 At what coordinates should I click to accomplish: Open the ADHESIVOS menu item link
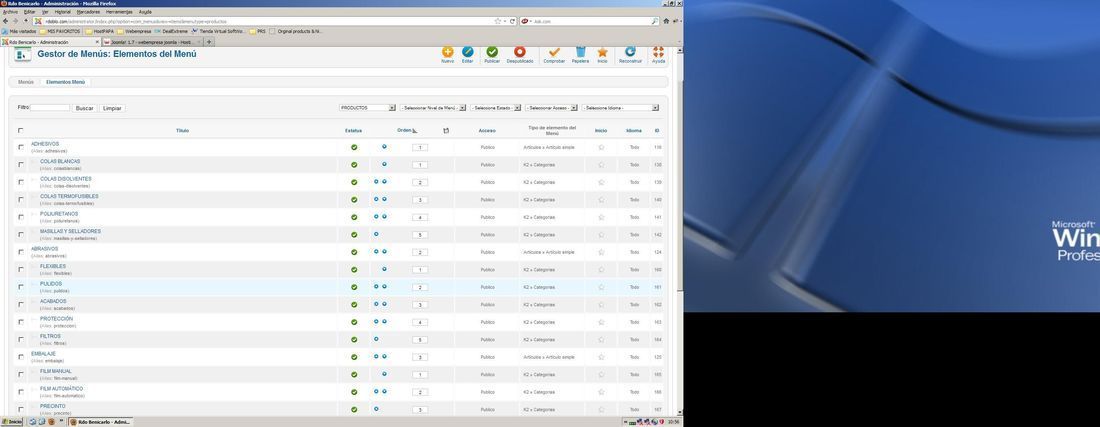45,144
